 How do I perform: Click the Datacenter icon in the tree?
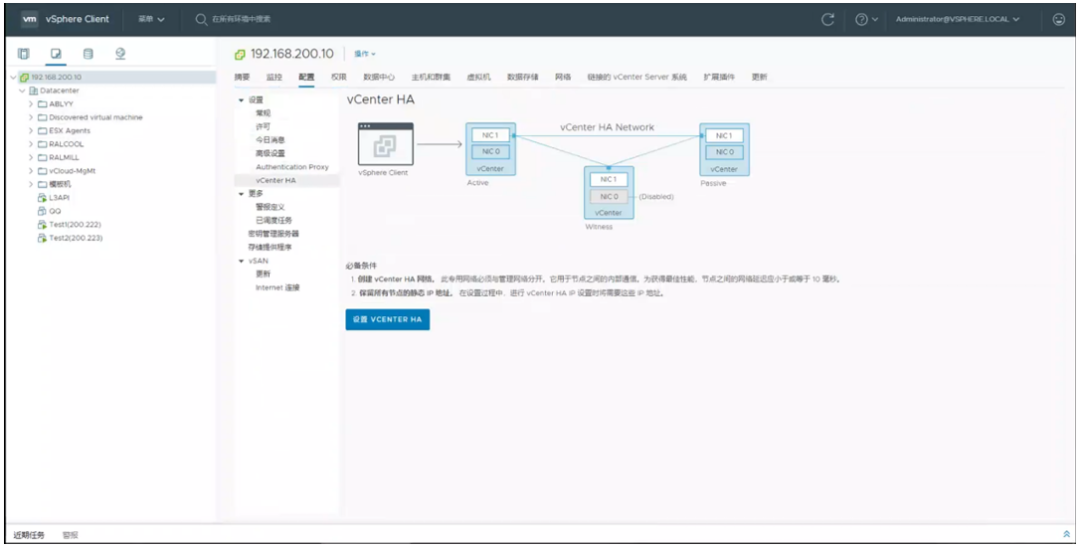pyautogui.click(x=33, y=91)
